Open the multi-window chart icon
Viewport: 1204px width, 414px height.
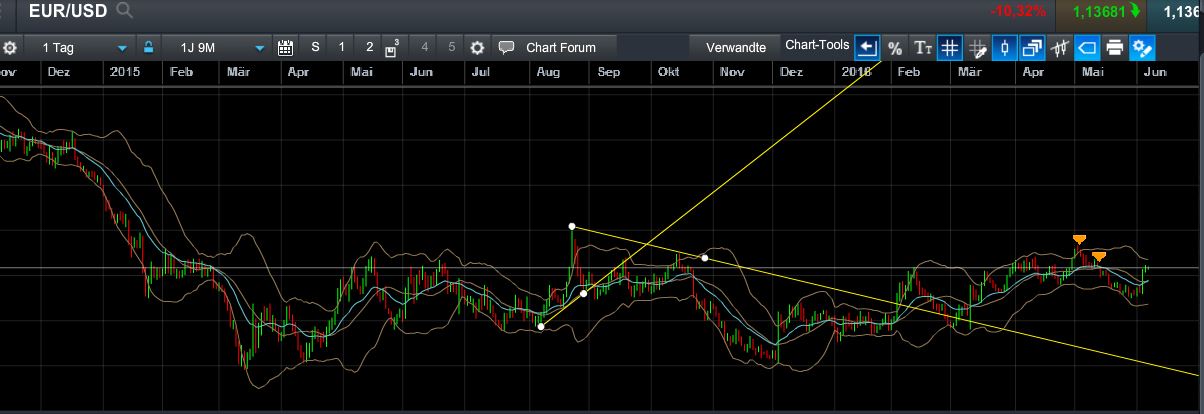[x=1033, y=47]
